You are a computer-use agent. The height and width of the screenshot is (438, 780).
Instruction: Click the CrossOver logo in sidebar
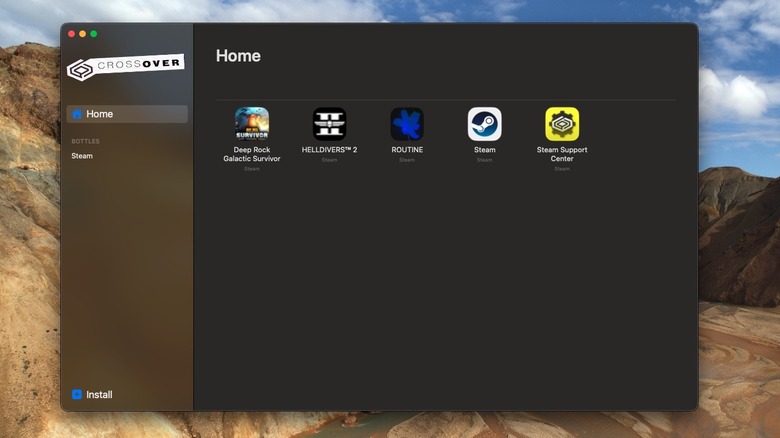click(126, 67)
